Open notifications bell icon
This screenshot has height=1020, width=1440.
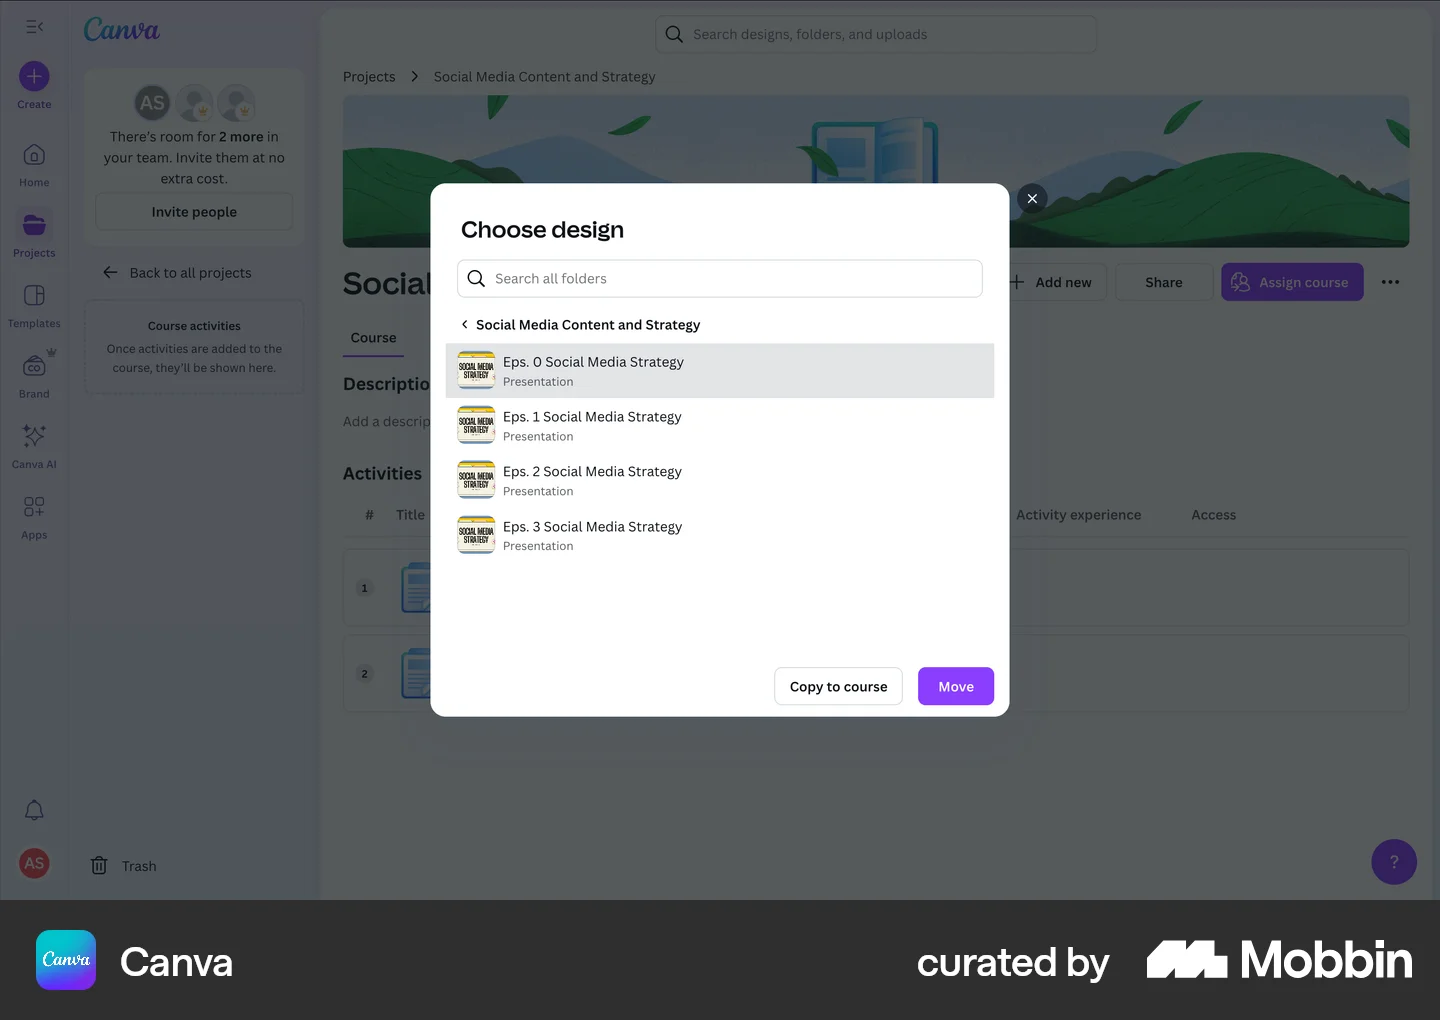point(34,810)
